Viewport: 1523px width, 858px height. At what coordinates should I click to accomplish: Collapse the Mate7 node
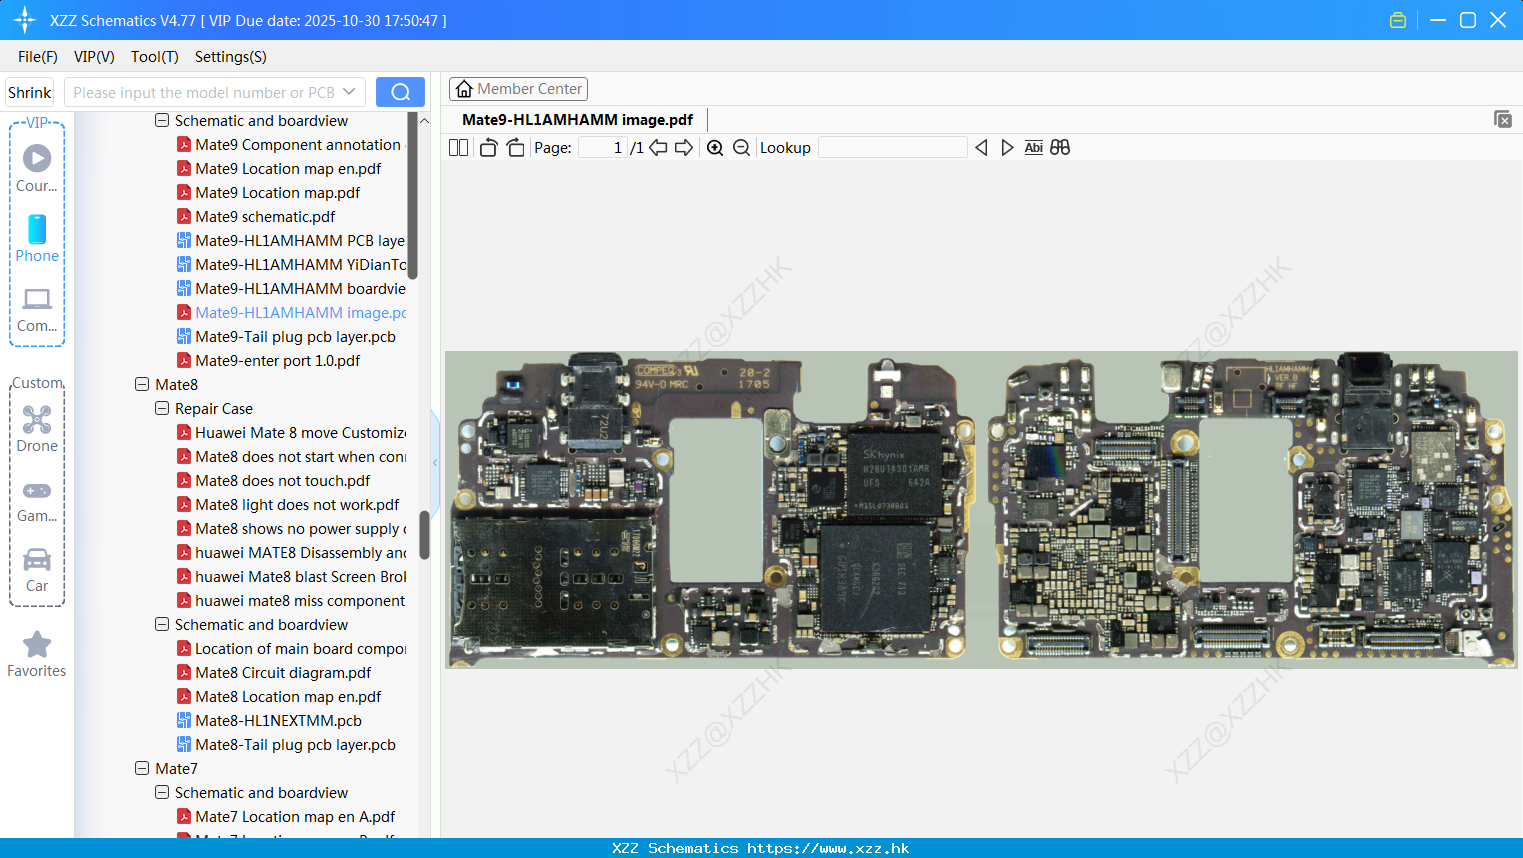[x=142, y=769]
